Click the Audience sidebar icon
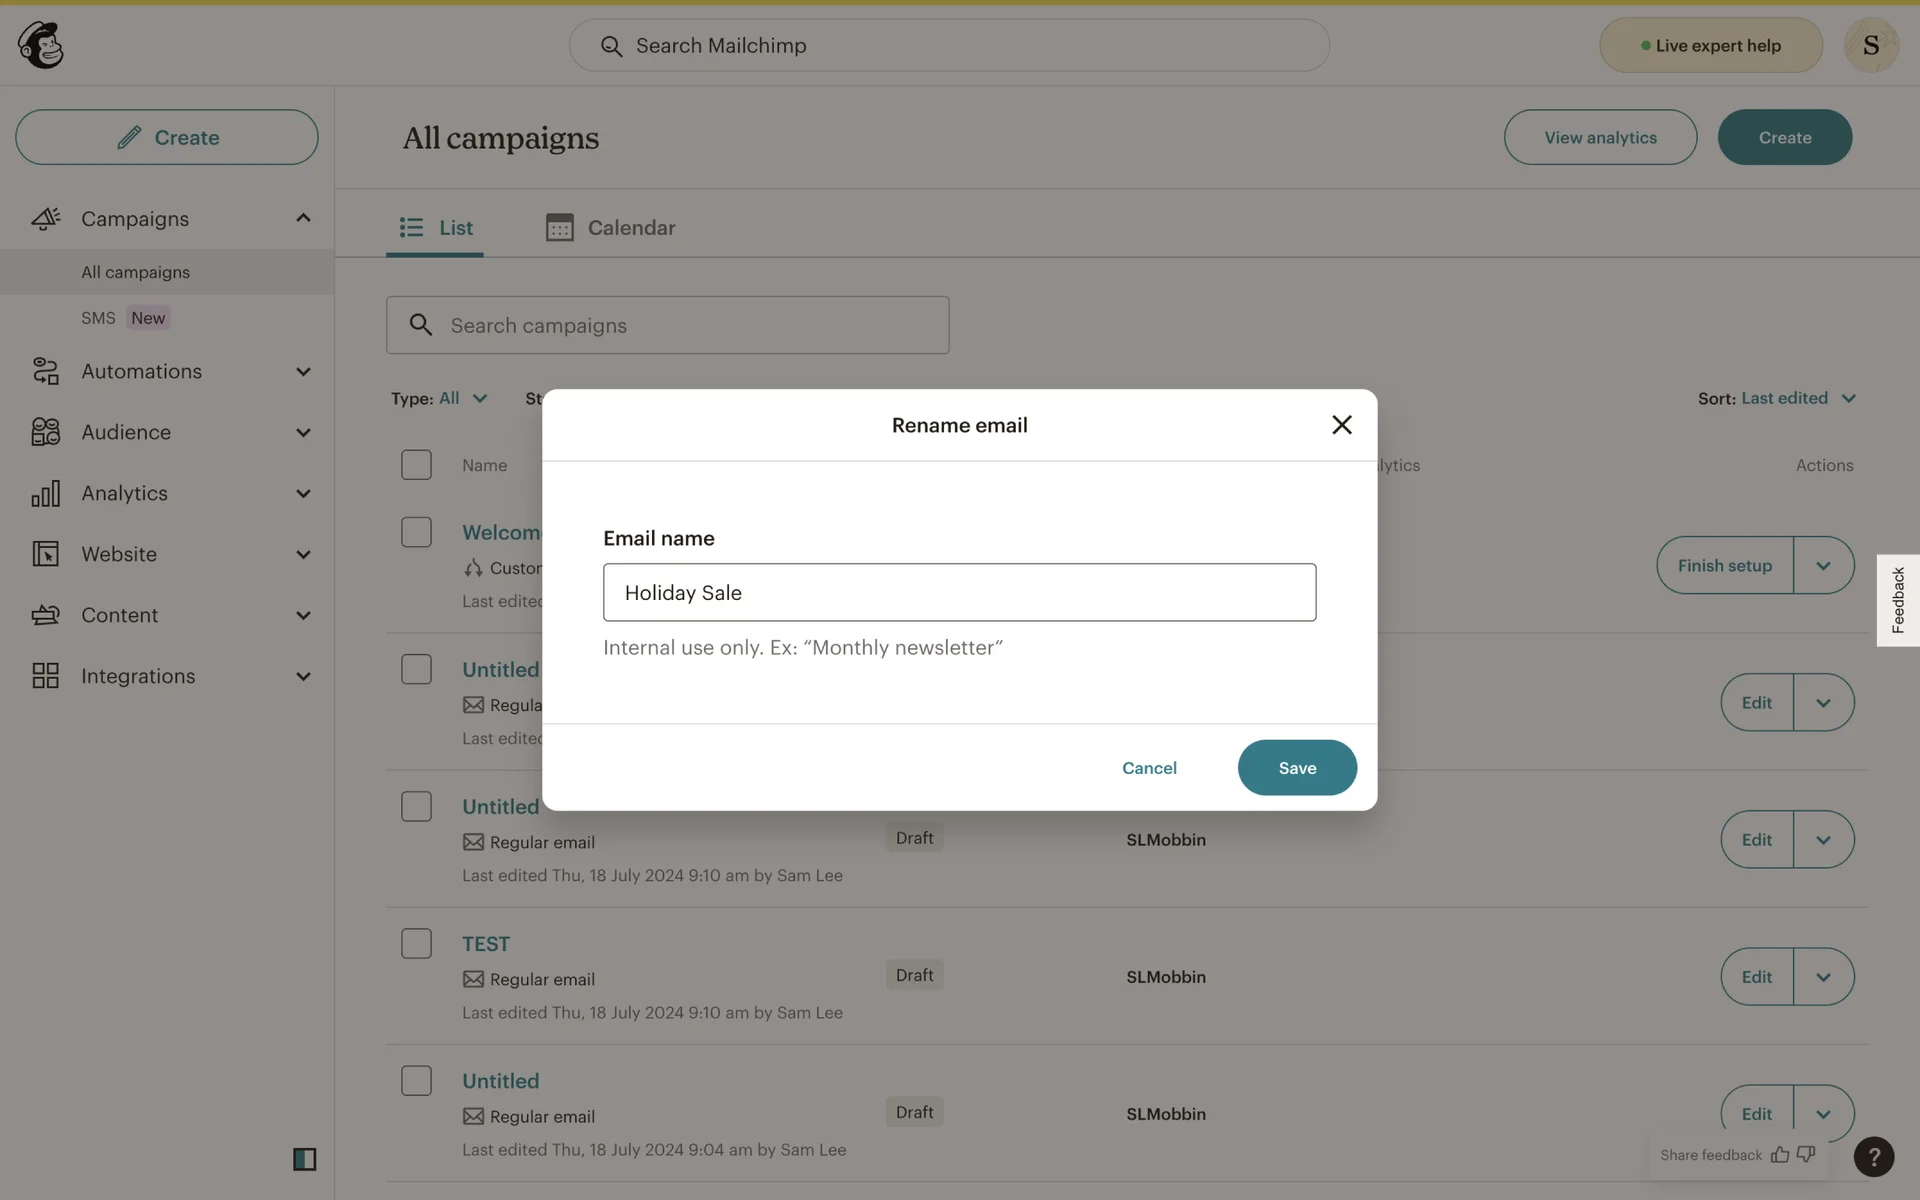 pos(45,432)
